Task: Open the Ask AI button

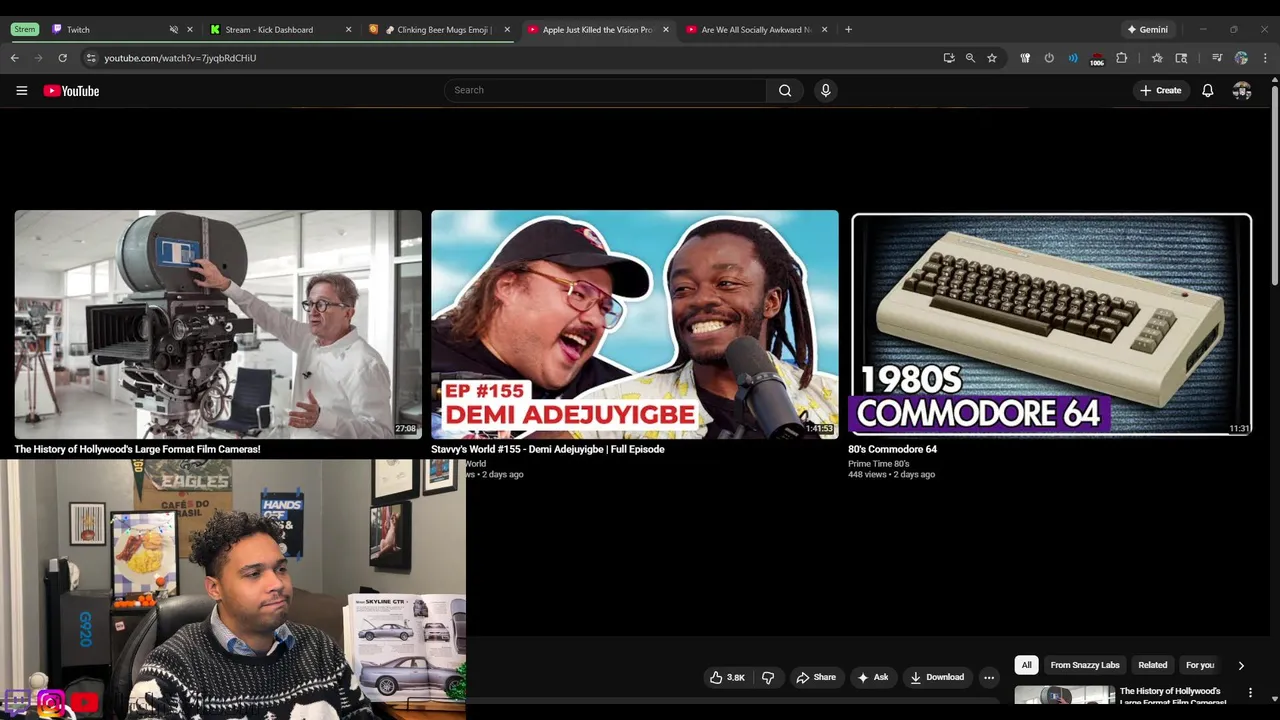Action: coord(872,677)
